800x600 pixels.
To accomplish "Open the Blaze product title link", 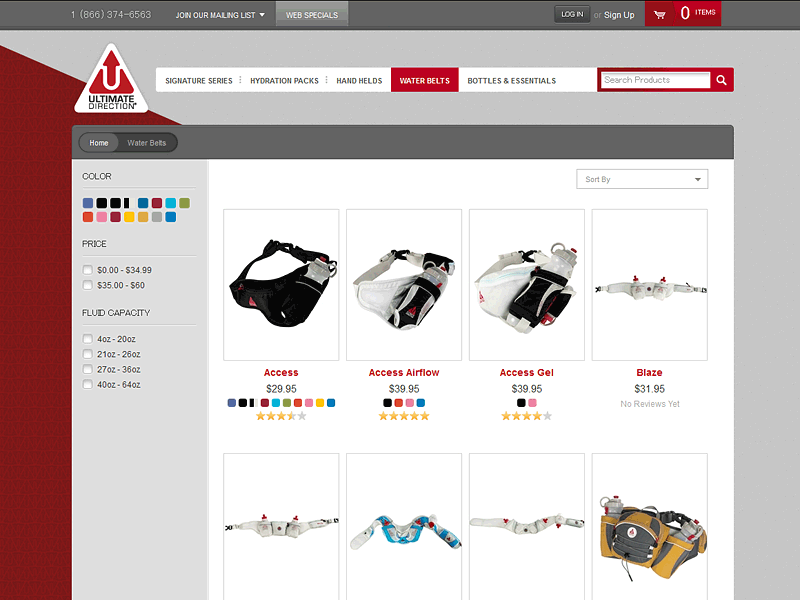I will [649, 373].
